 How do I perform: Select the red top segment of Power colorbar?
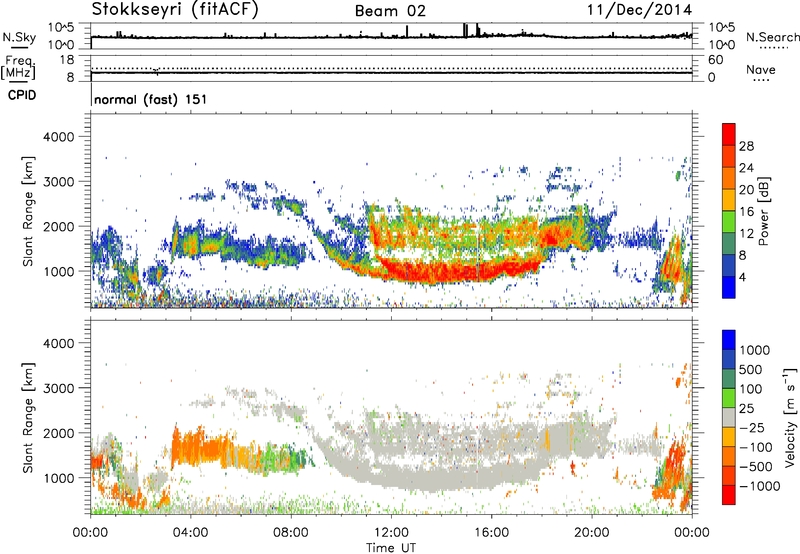(x=729, y=135)
